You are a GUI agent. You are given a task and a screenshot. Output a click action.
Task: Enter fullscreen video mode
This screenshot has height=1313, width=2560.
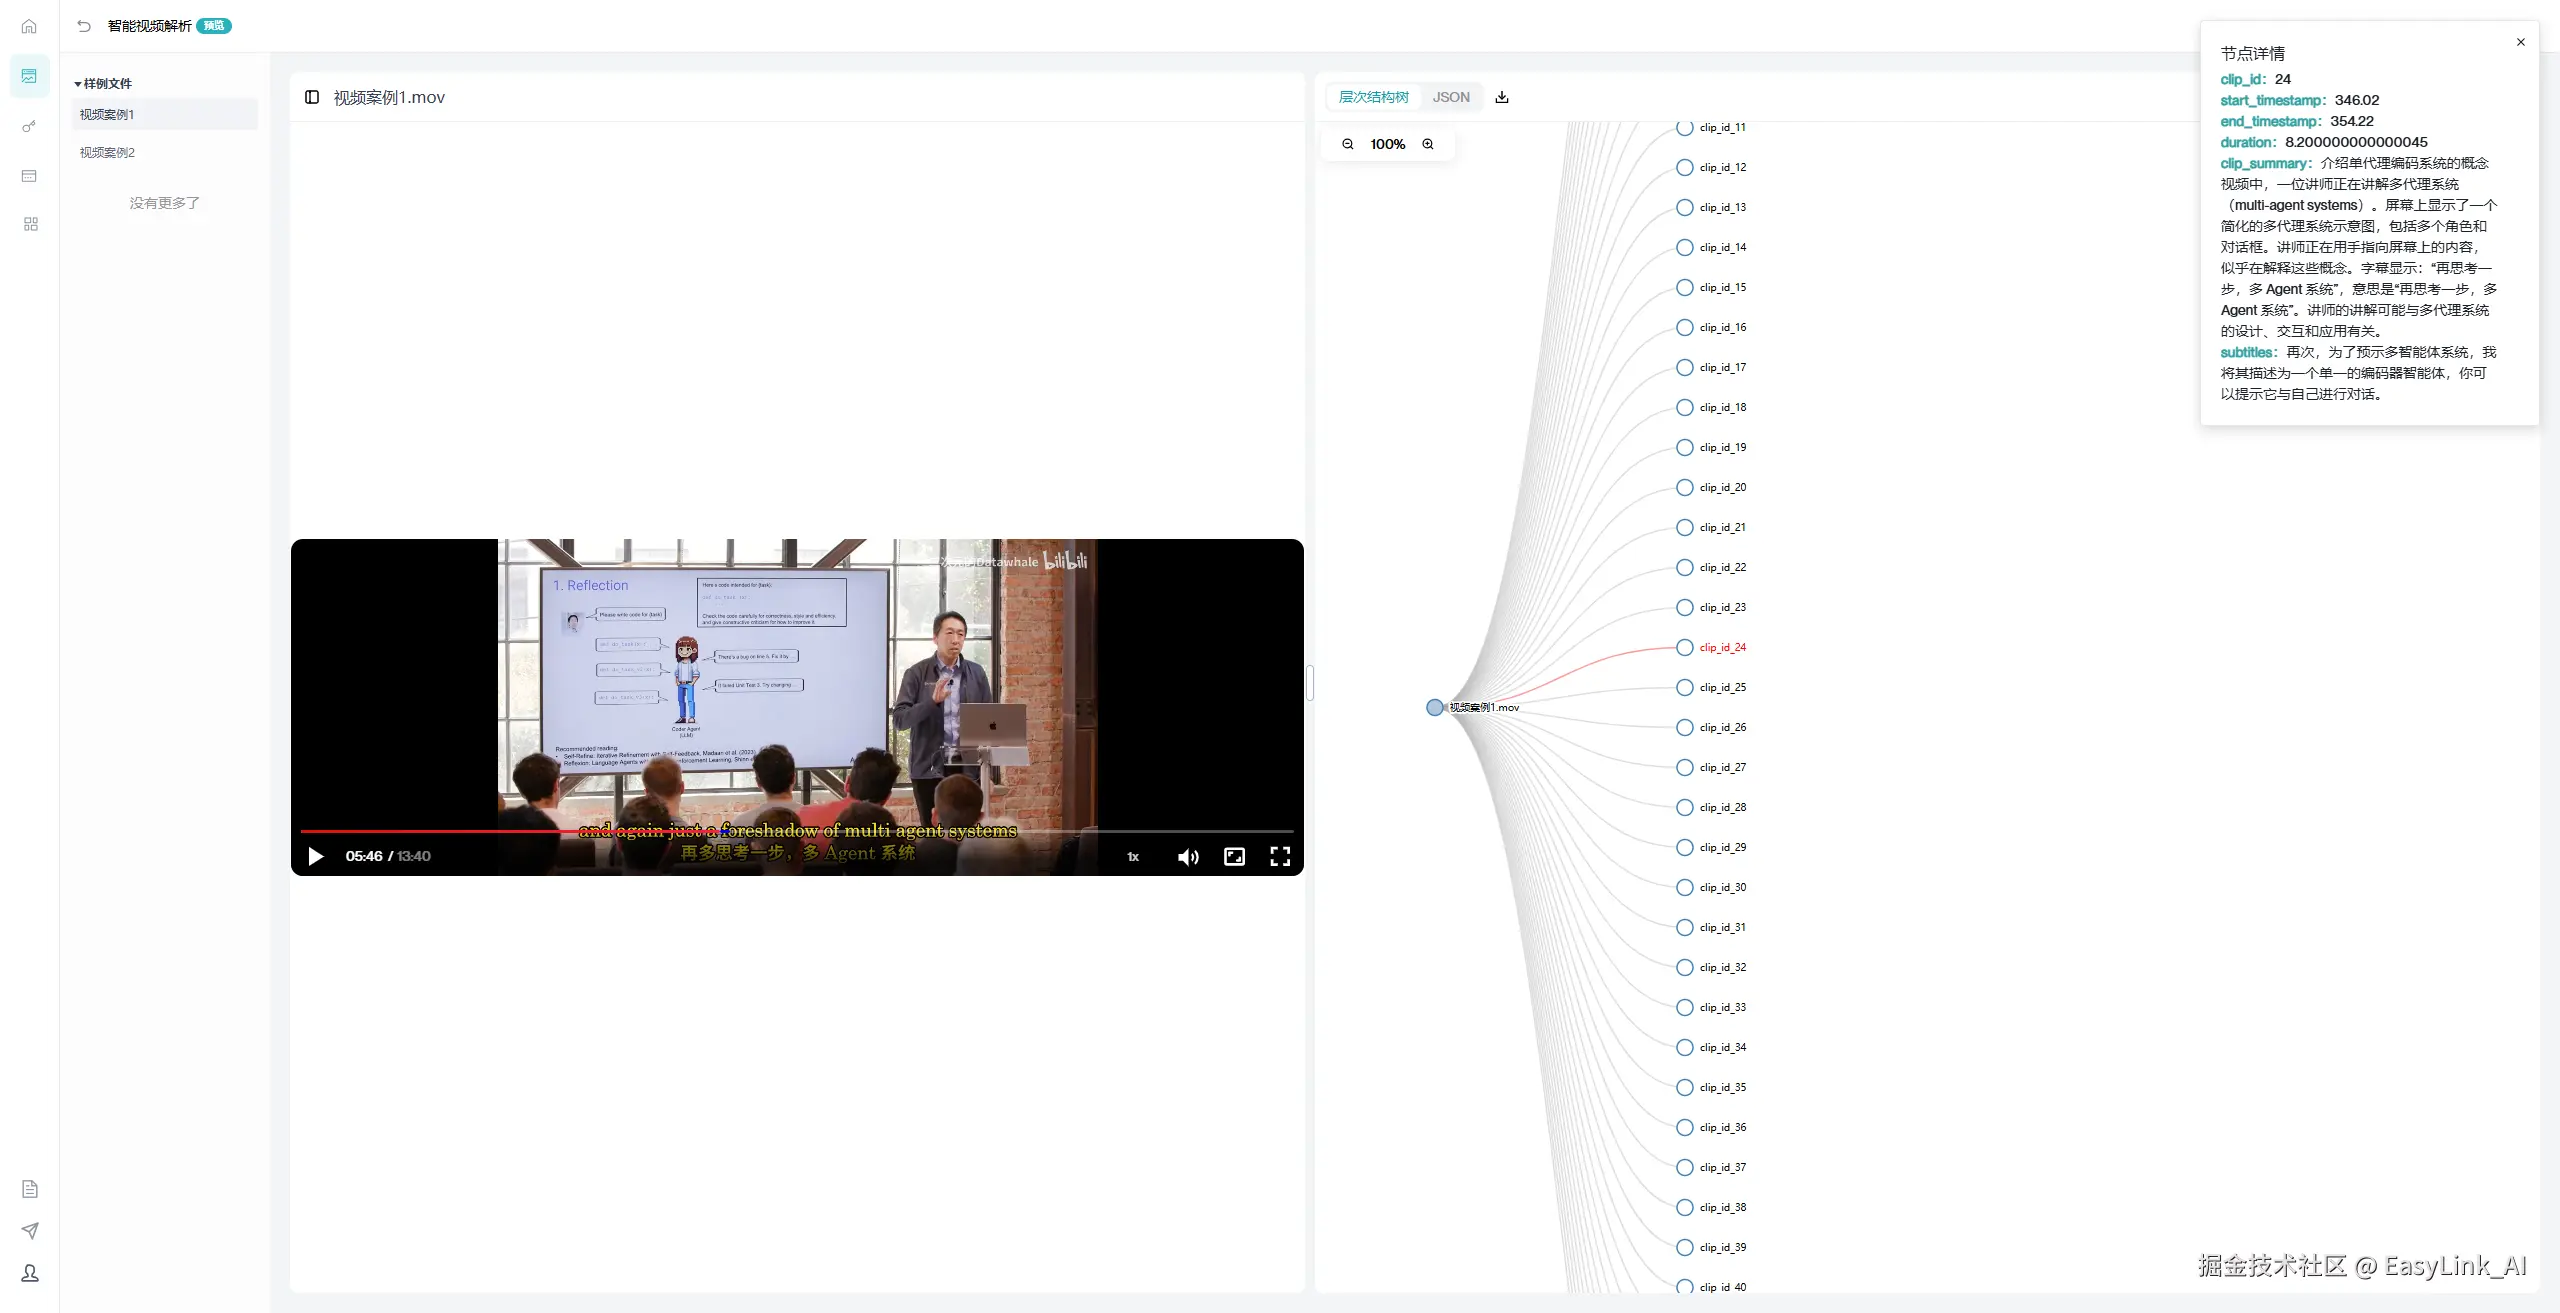click(1280, 856)
